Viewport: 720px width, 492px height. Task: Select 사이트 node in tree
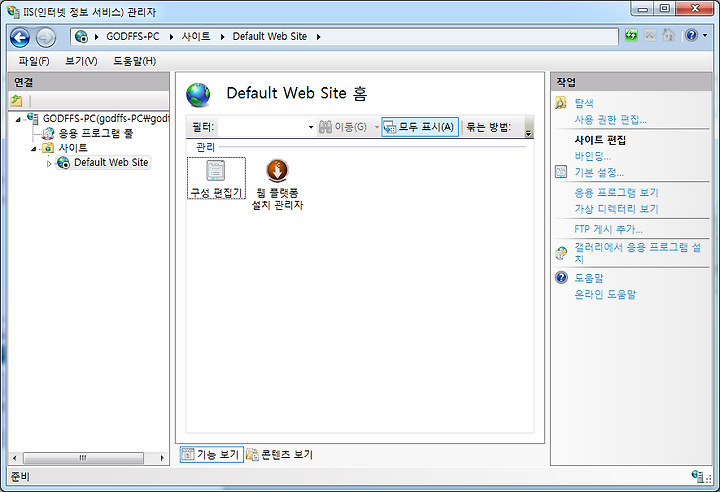coord(73,148)
